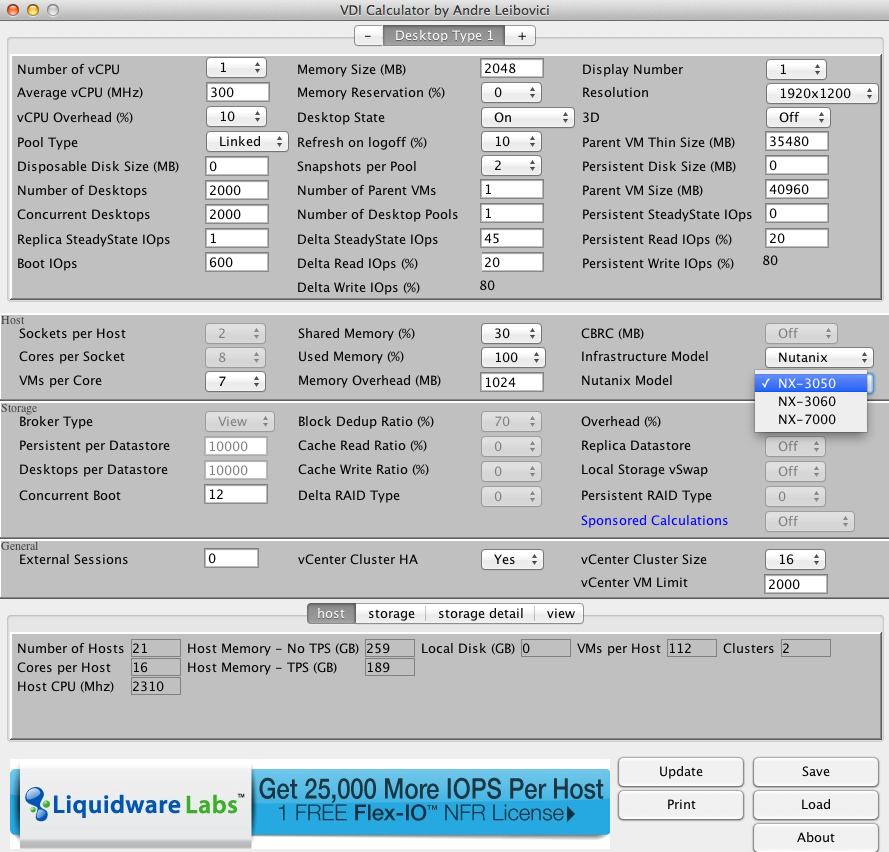This screenshot has width=889, height=852.
Task: Click the Parent VM Thin Size field
Action: pos(797,141)
